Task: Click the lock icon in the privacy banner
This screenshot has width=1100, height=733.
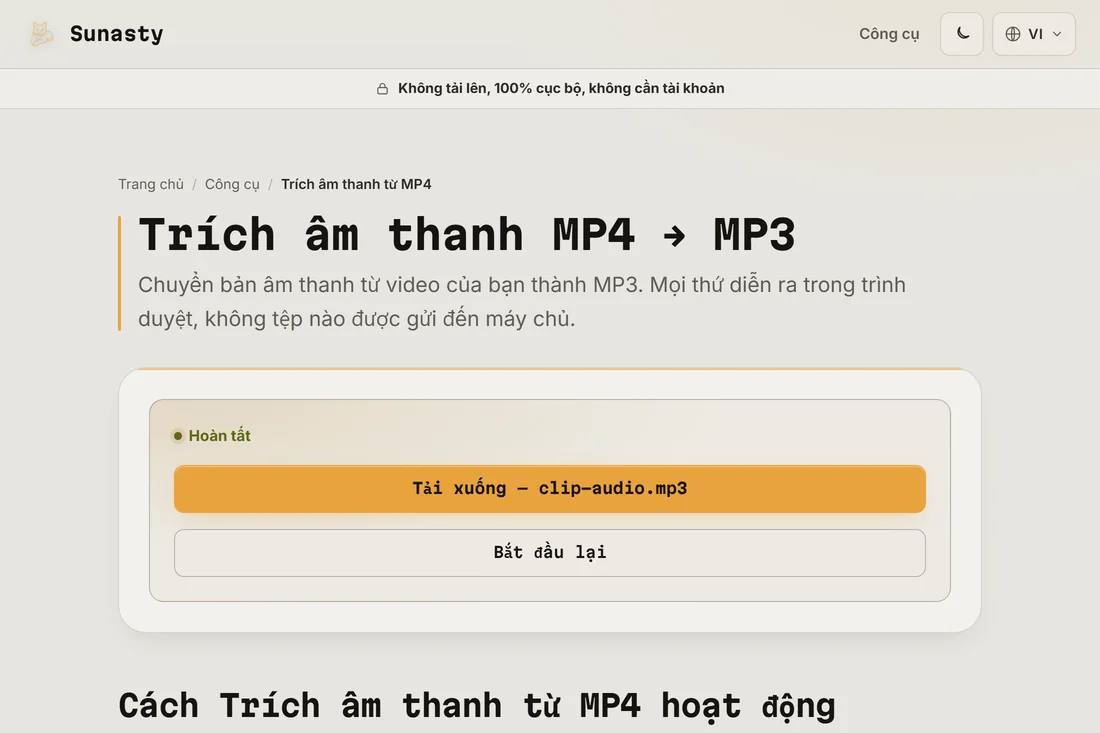Action: coord(382,88)
